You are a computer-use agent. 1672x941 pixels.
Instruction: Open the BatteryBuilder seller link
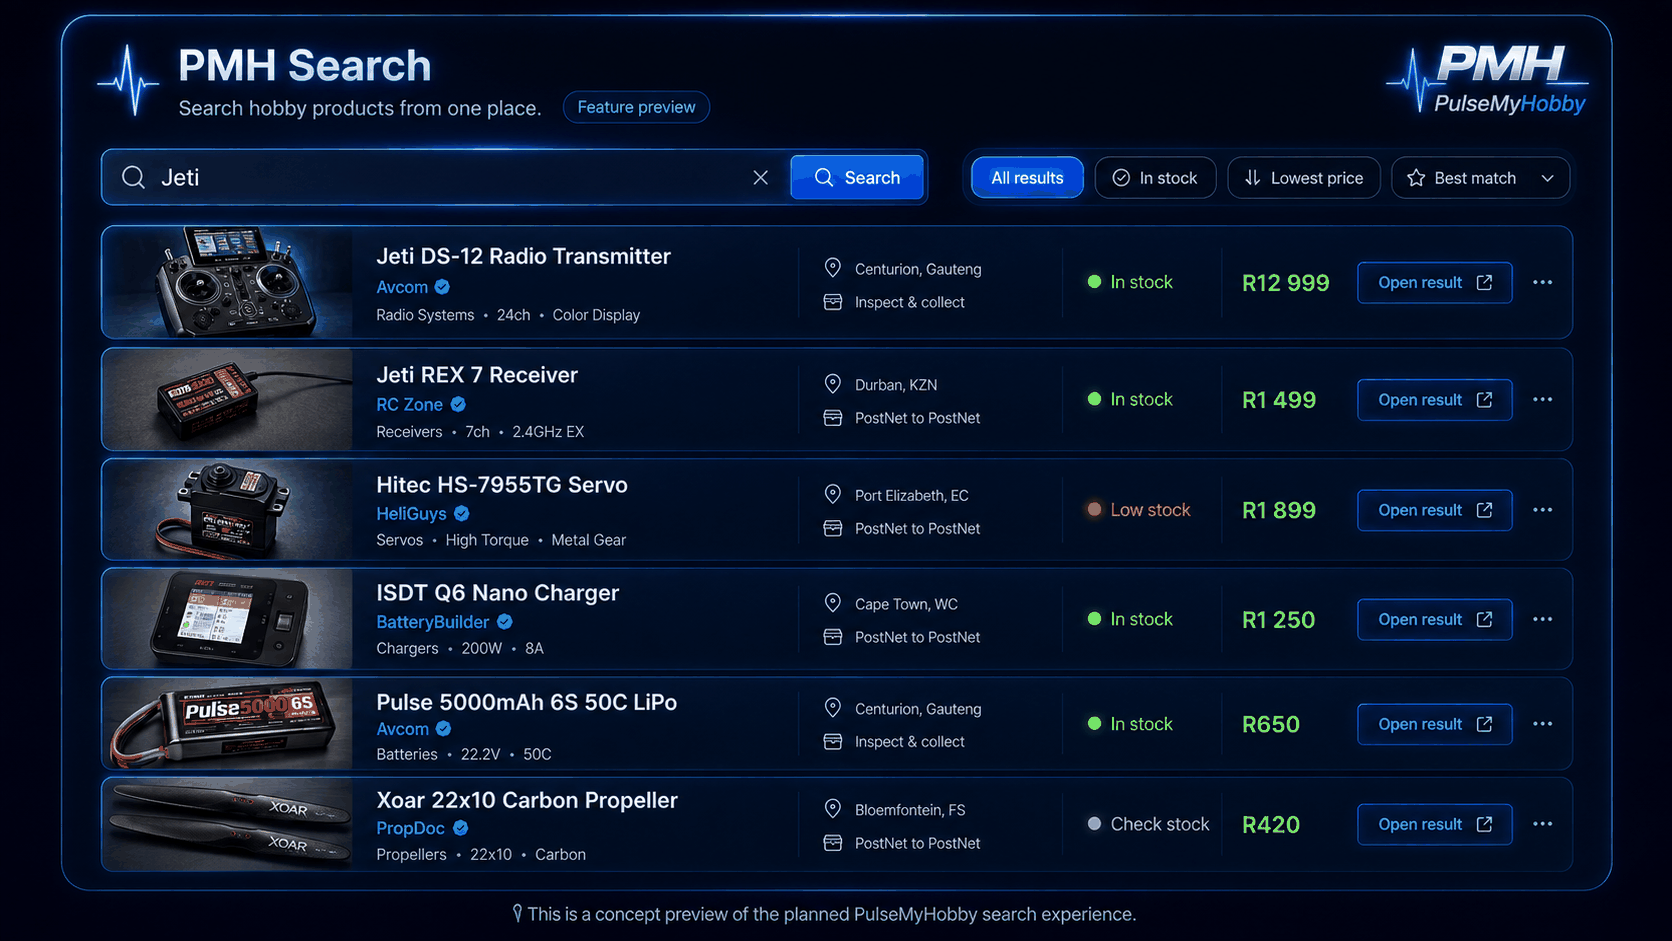click(432, 621)
